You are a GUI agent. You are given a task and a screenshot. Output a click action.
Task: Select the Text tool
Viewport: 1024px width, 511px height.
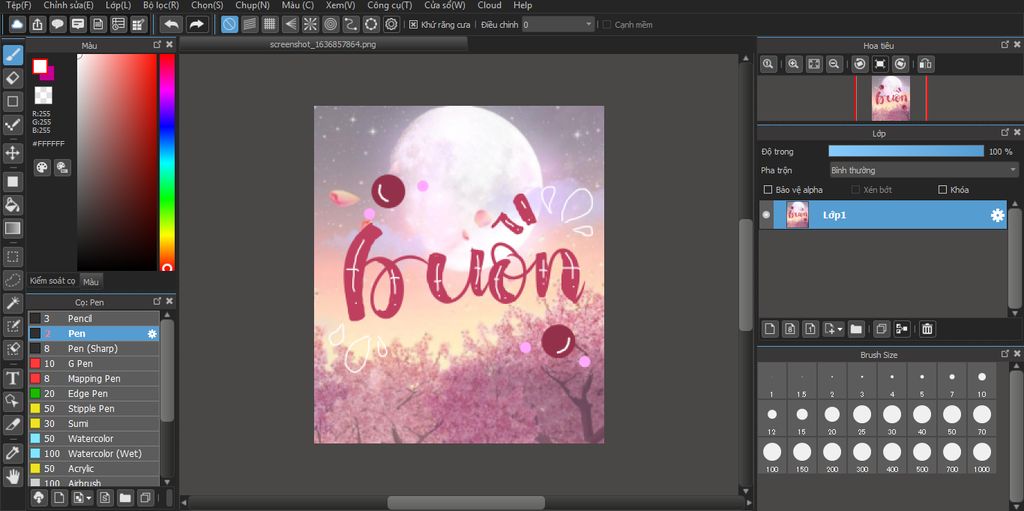coord(12,378)
